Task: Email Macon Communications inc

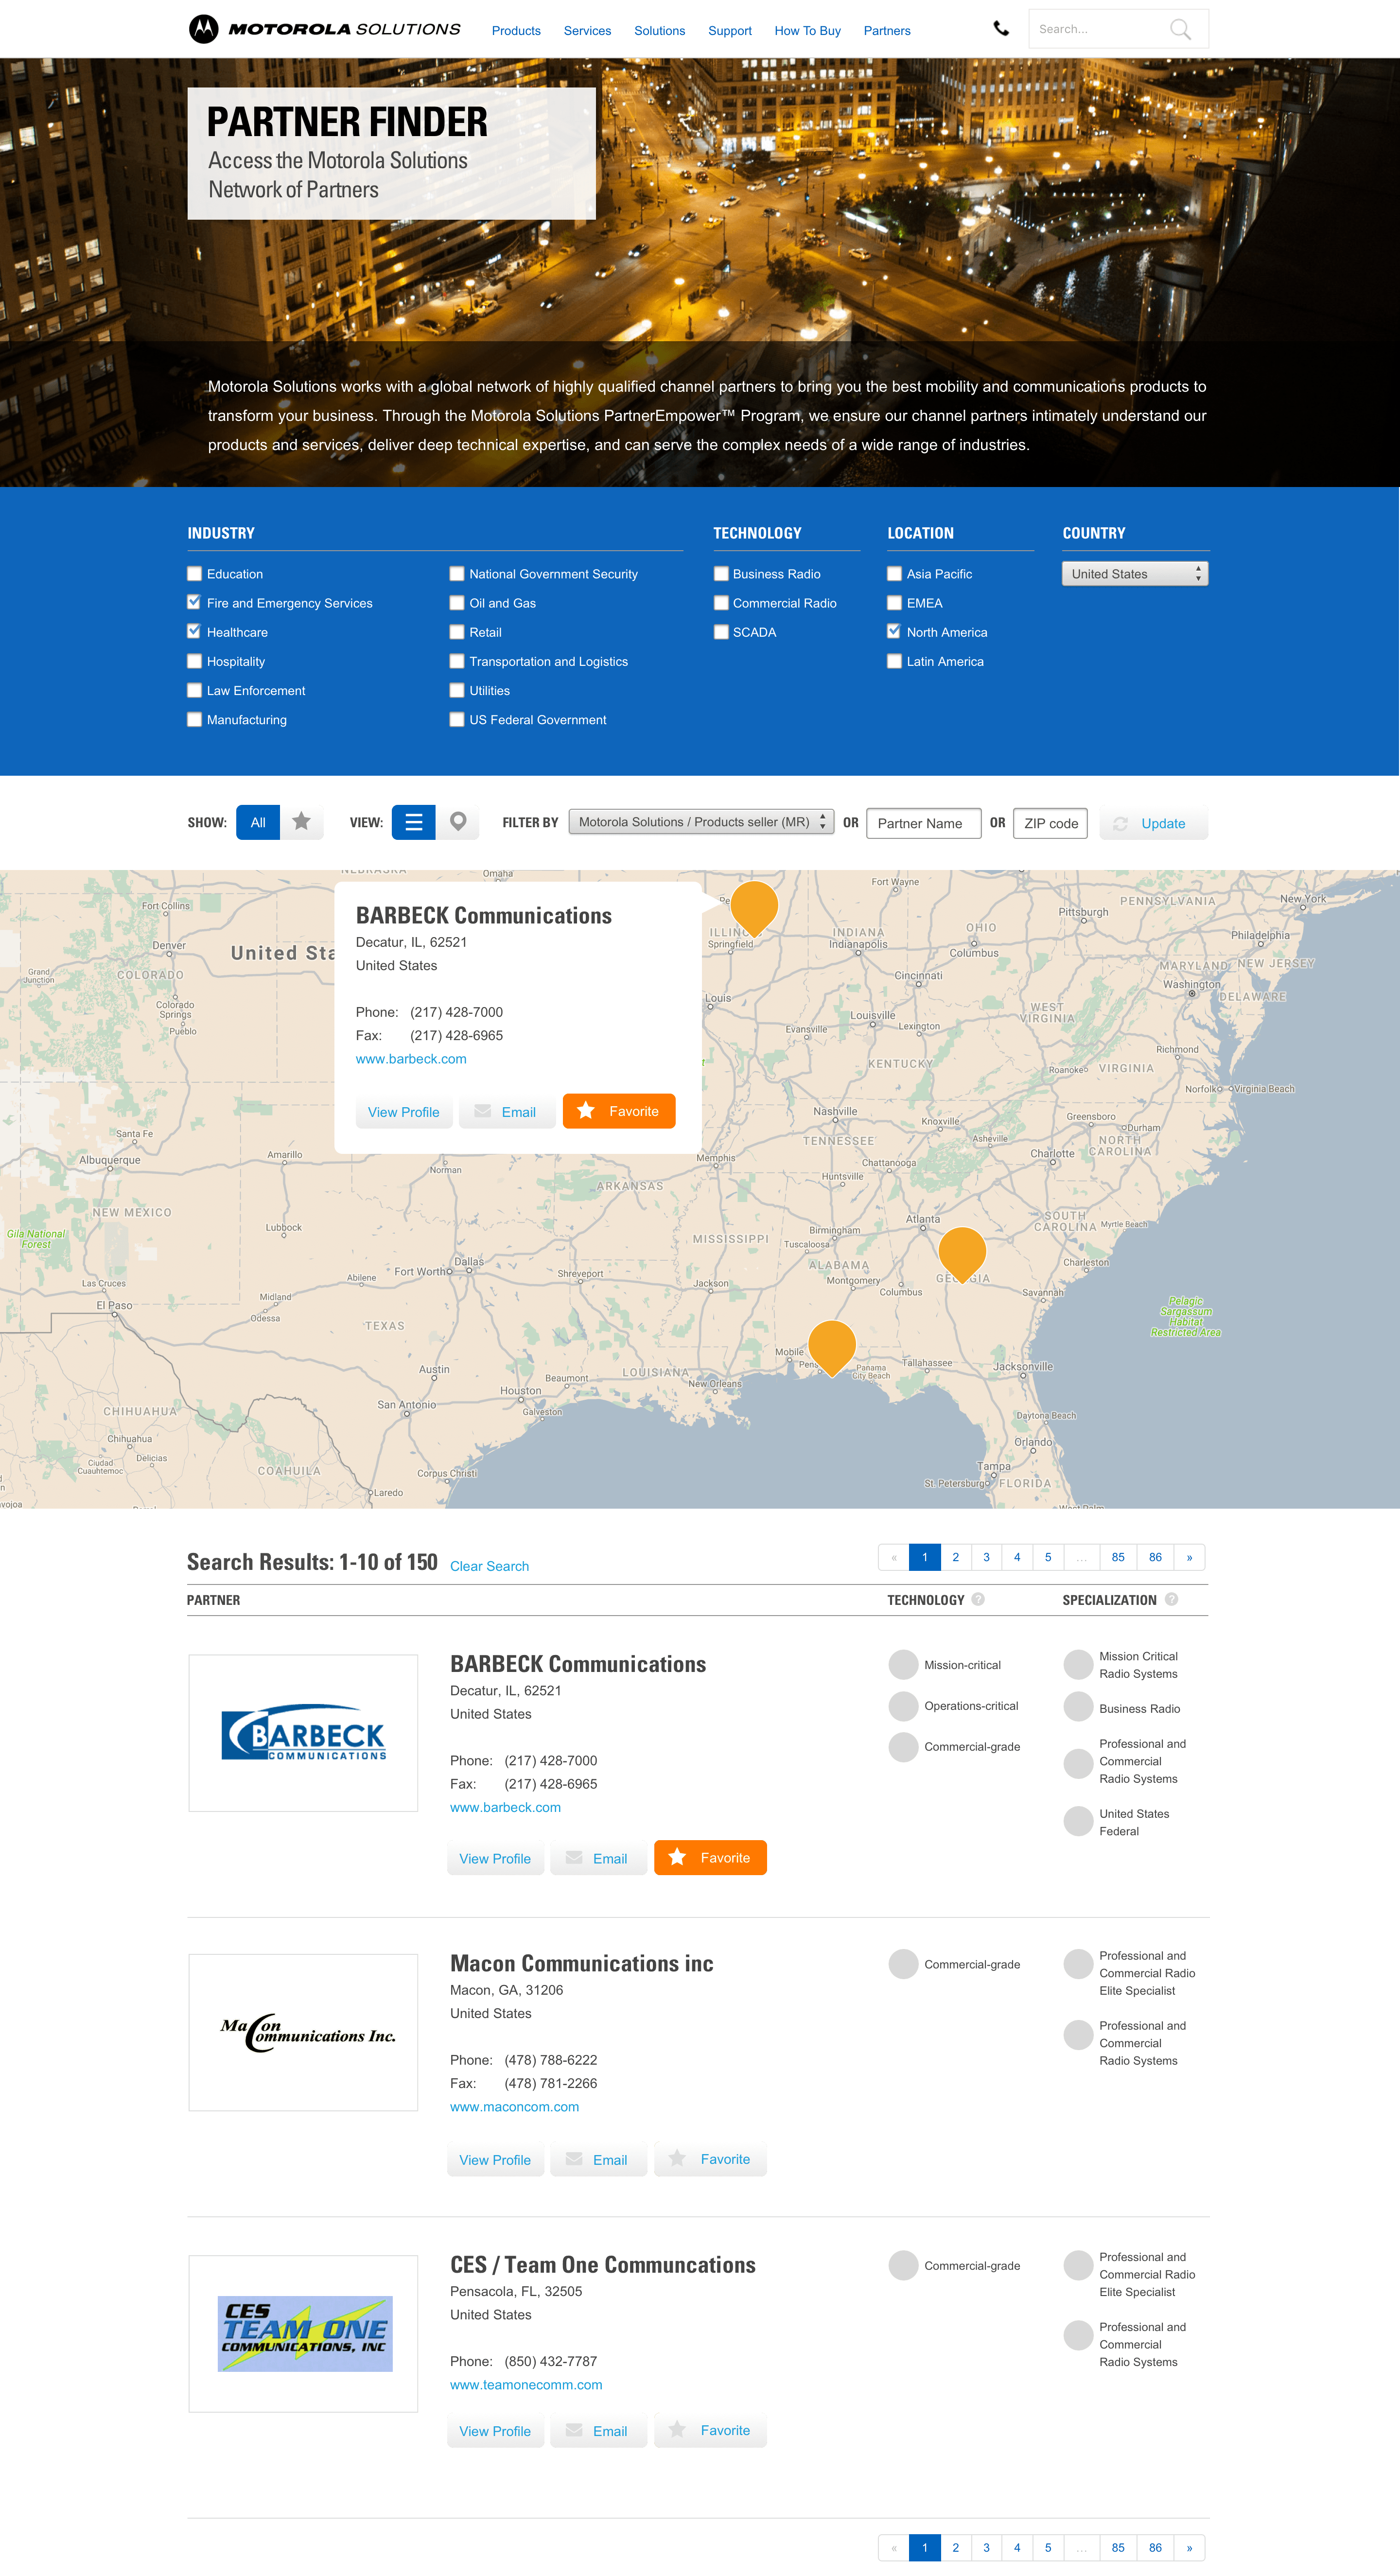Action: click(x=598, y=2160)
